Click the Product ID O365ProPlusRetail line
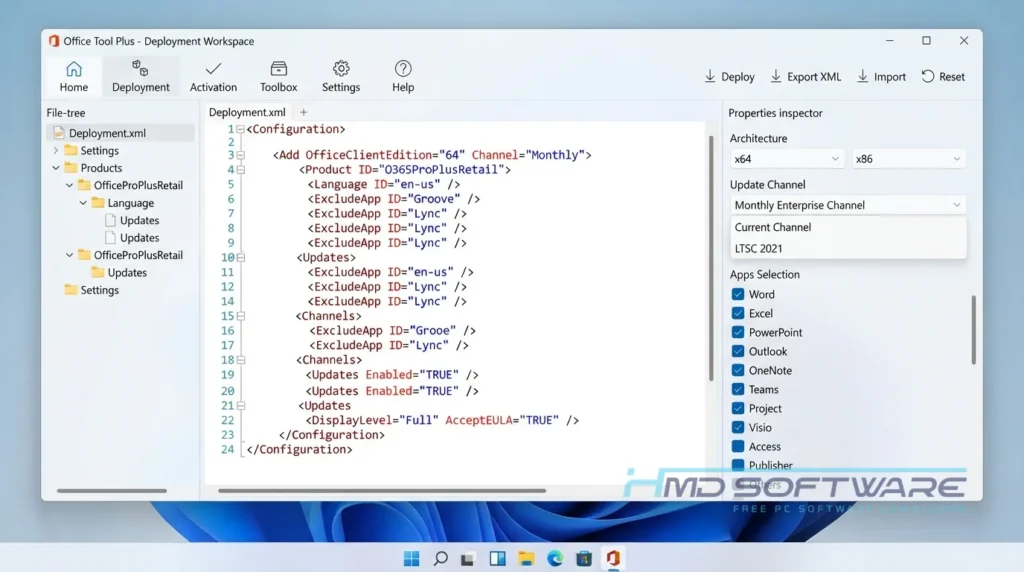 coord(405,170)
